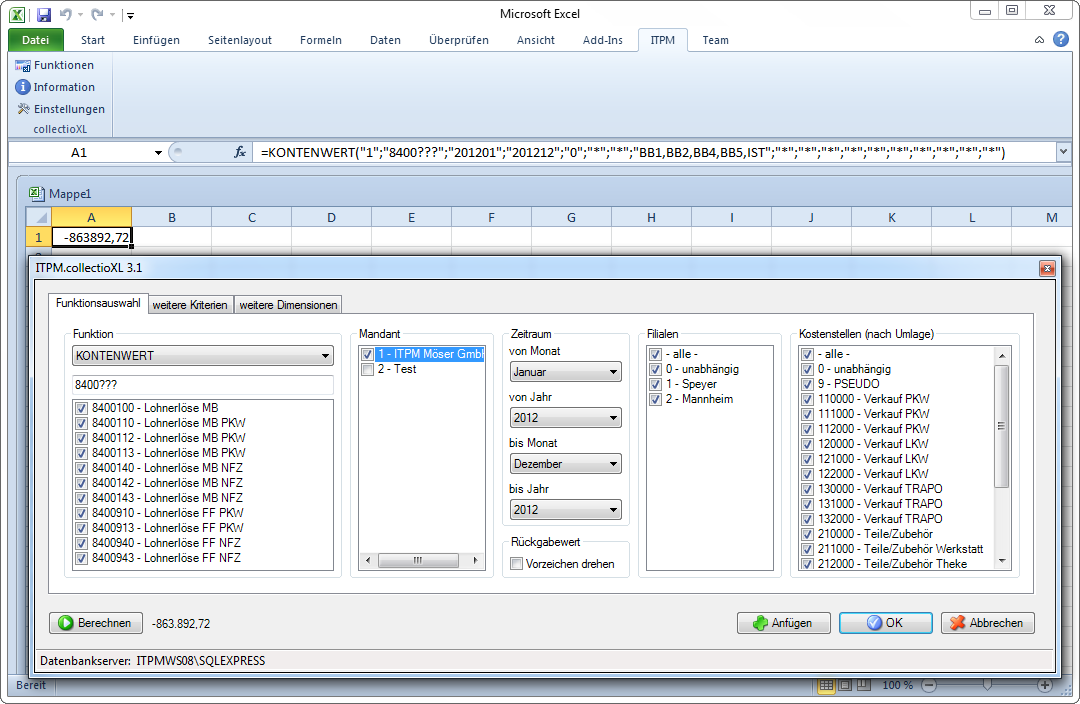Click the Undo arrow icon
The height and width of the screenshot is (704, 1080).
[65, 14]
